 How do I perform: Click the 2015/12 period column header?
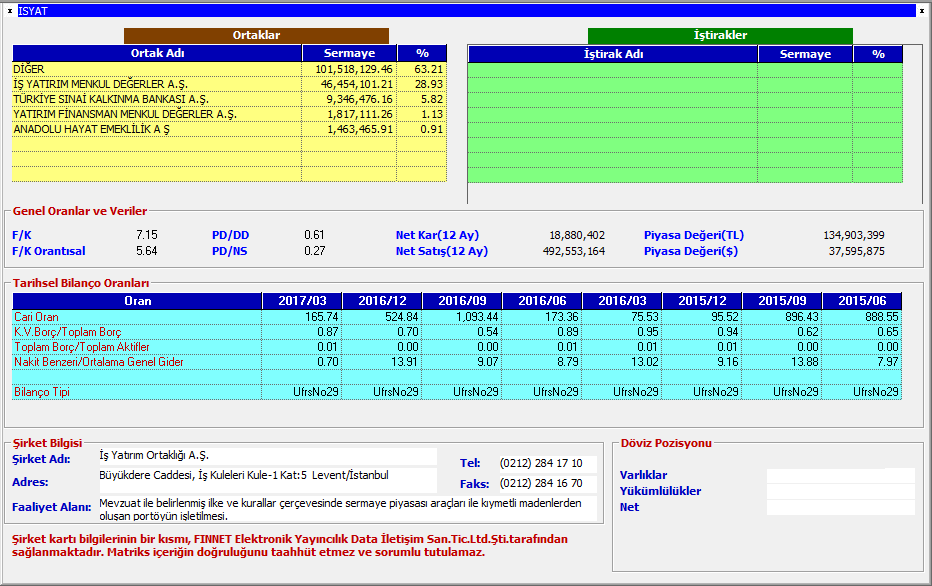pyautogui.click(x=702, y=301)
